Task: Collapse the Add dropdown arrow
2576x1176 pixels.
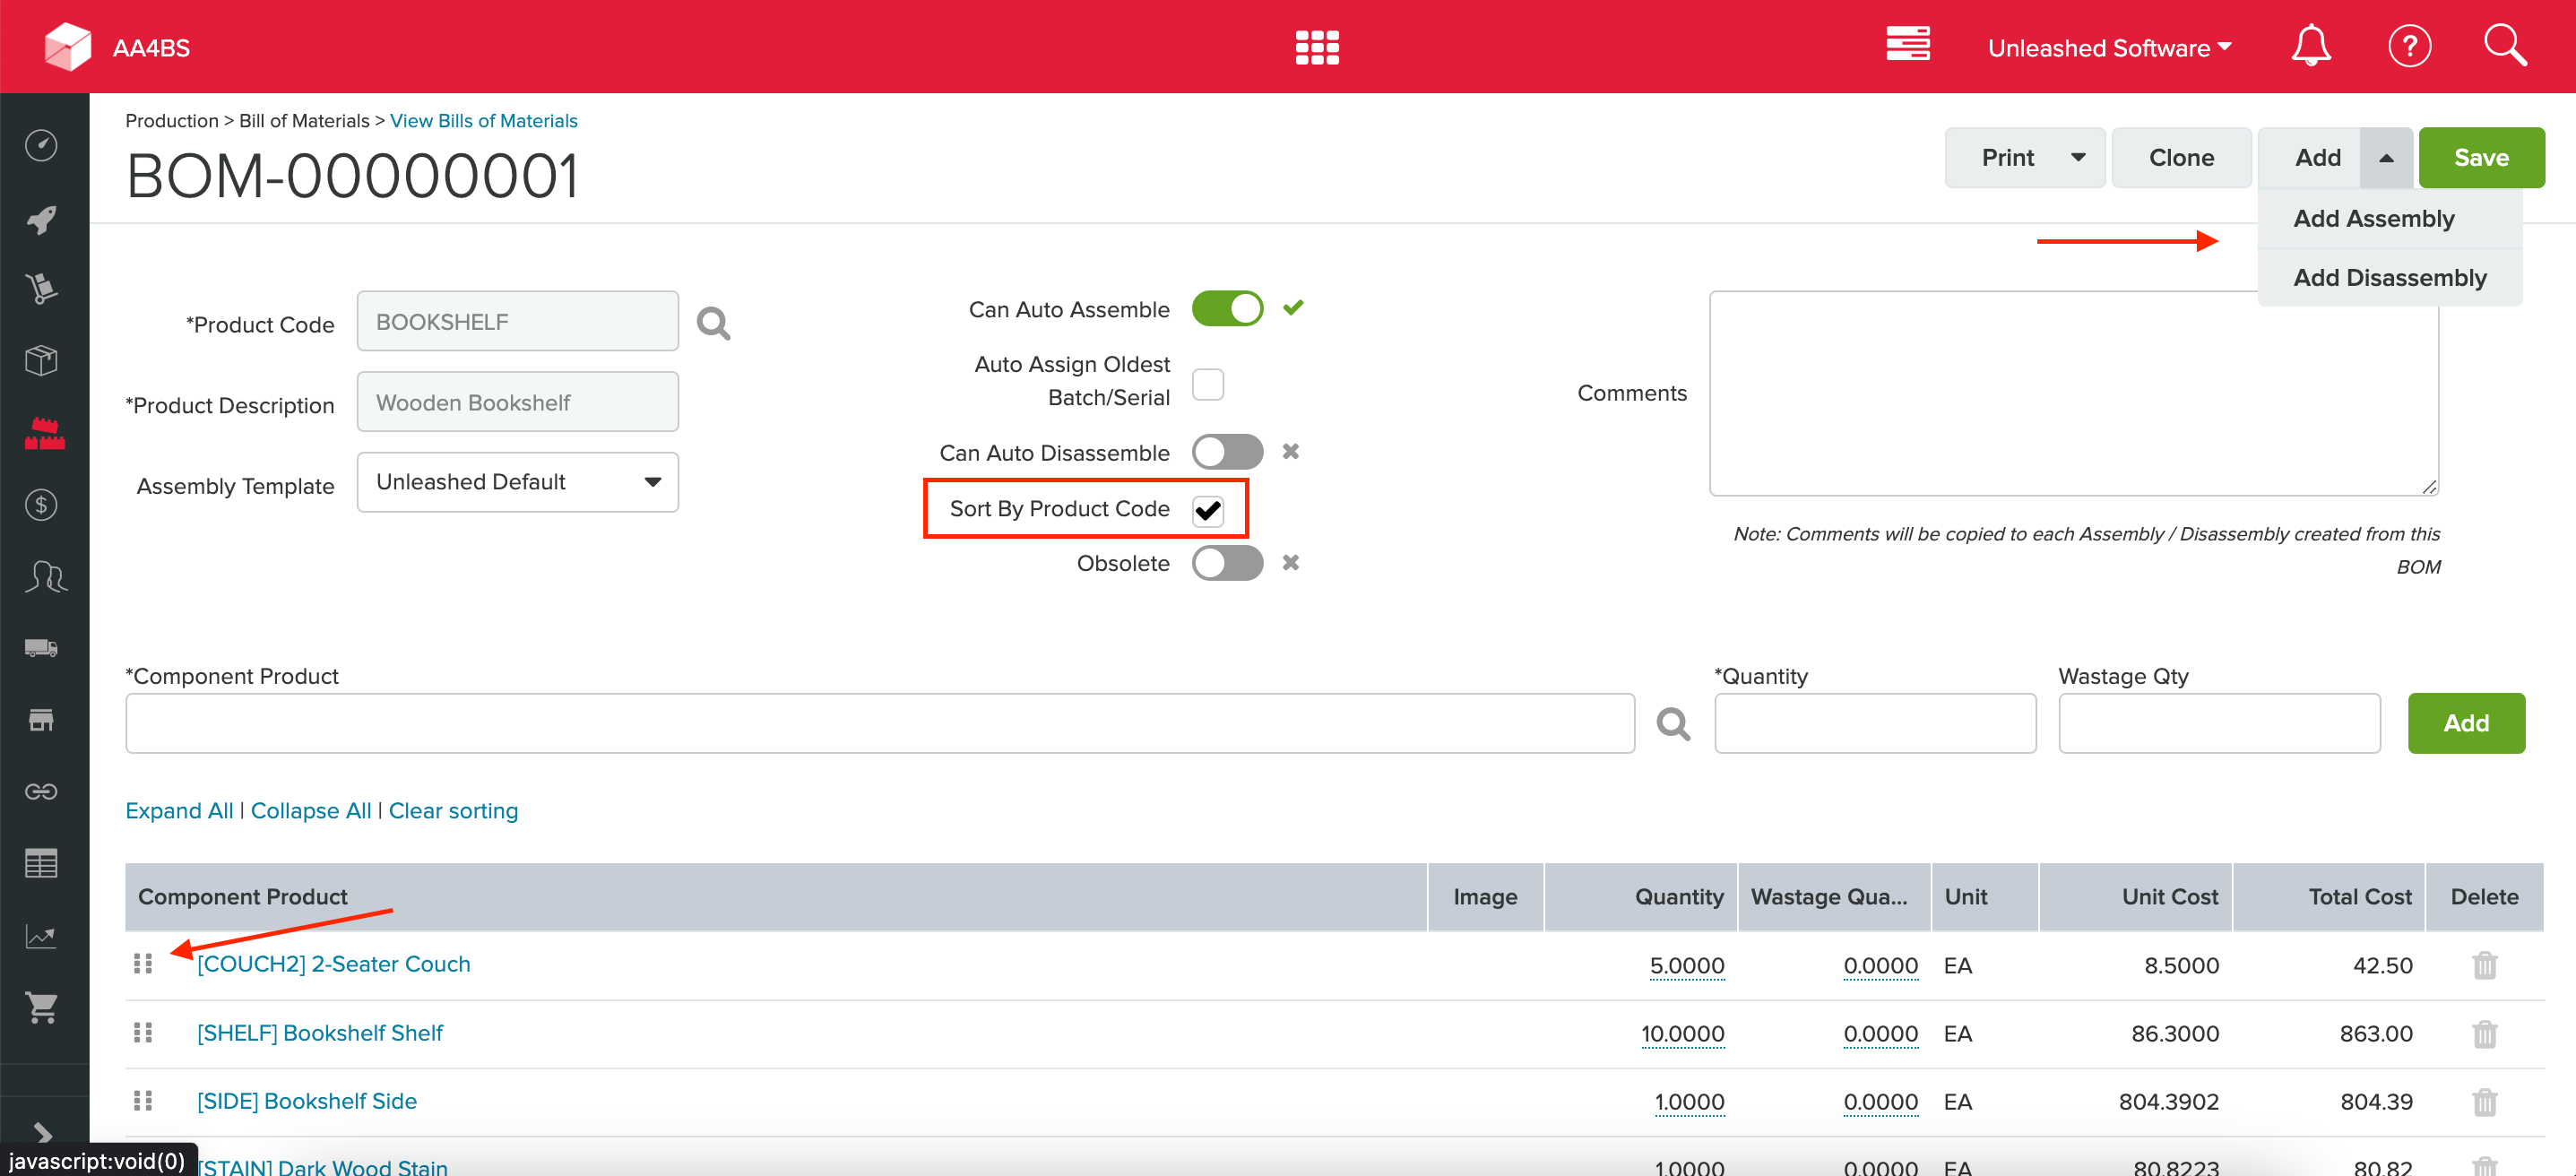Action: [x=2386, y=157]
